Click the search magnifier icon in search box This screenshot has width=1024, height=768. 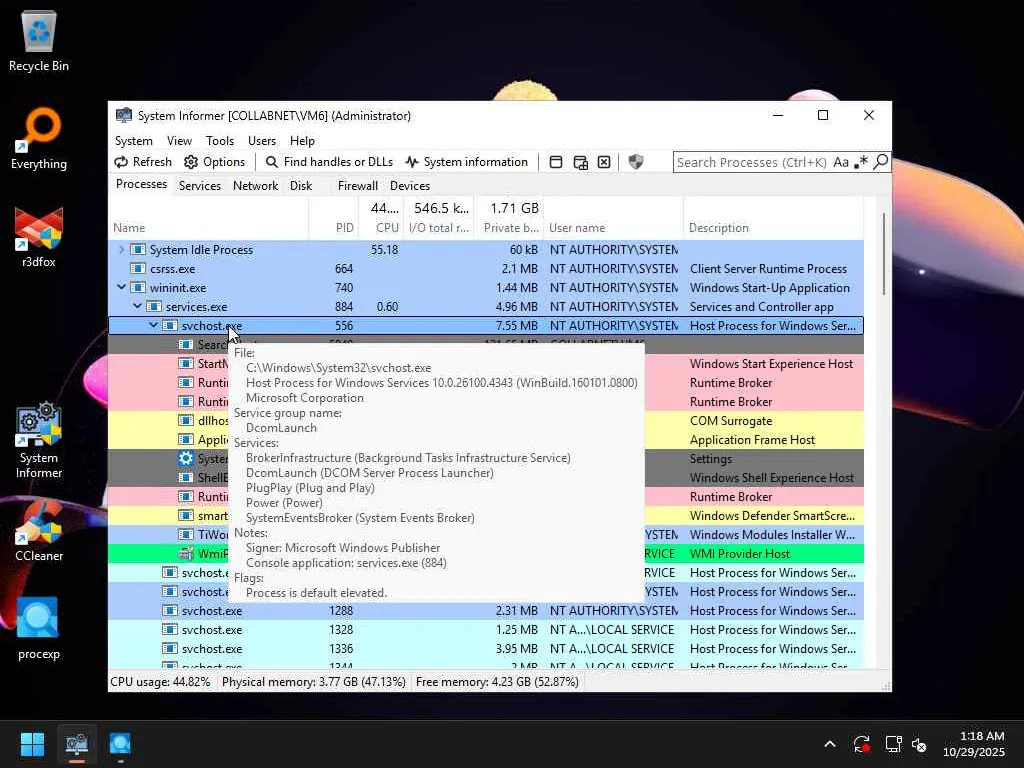tap(880, 162)
